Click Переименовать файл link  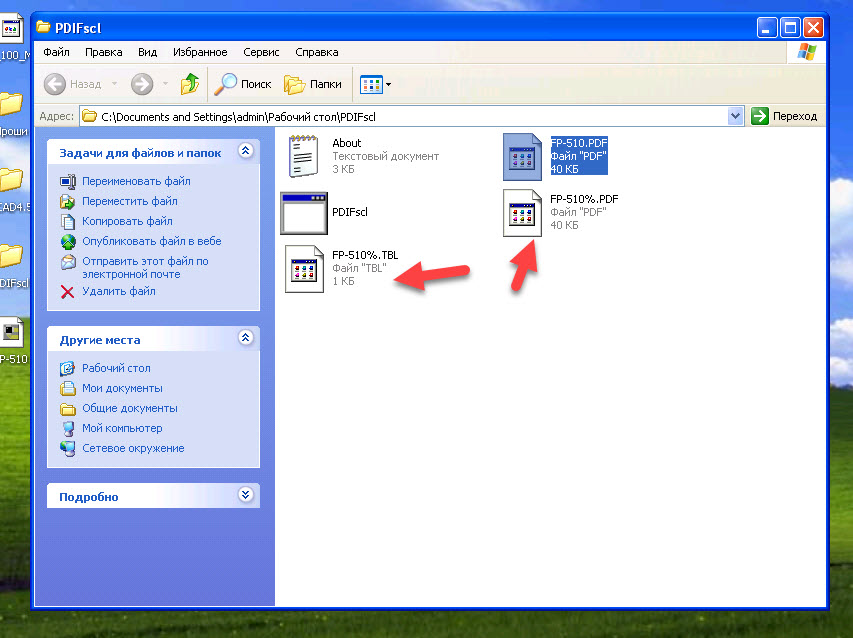[136, 181]
